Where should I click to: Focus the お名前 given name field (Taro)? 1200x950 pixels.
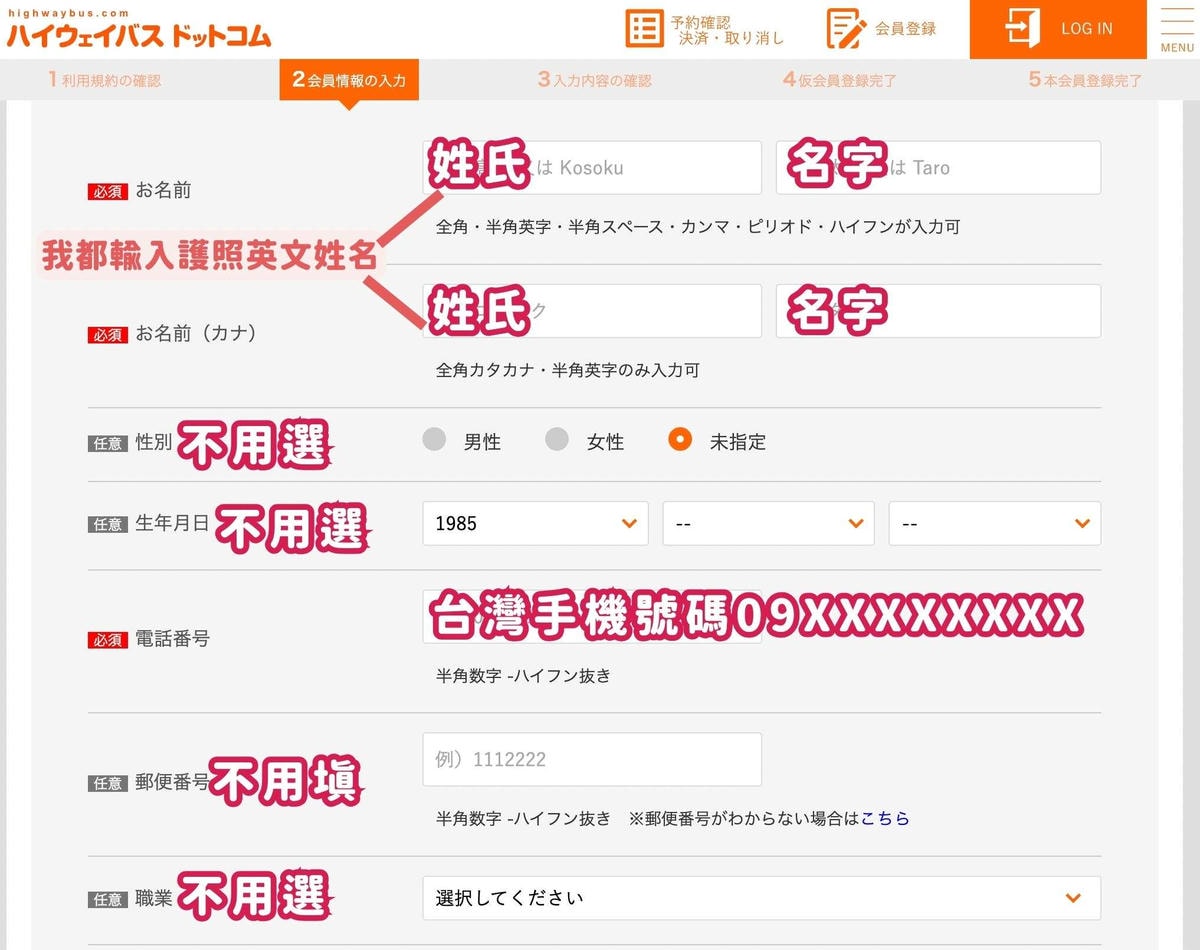(x=938, y=167)
